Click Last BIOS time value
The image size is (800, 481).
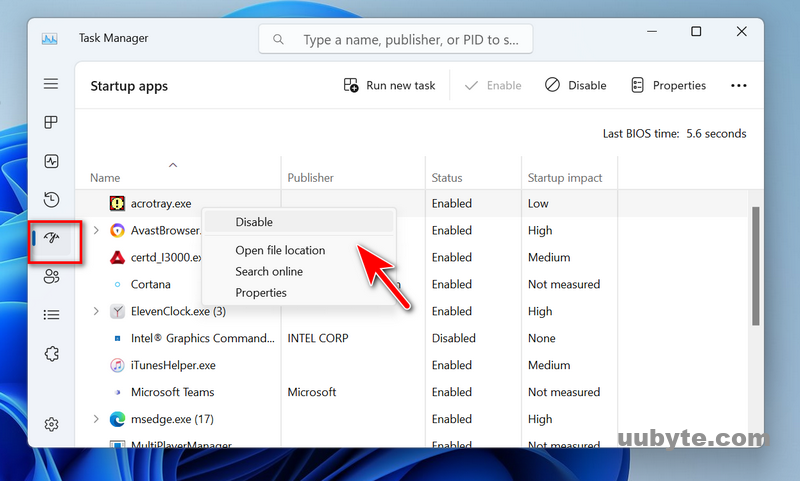(x=716, y=134)
